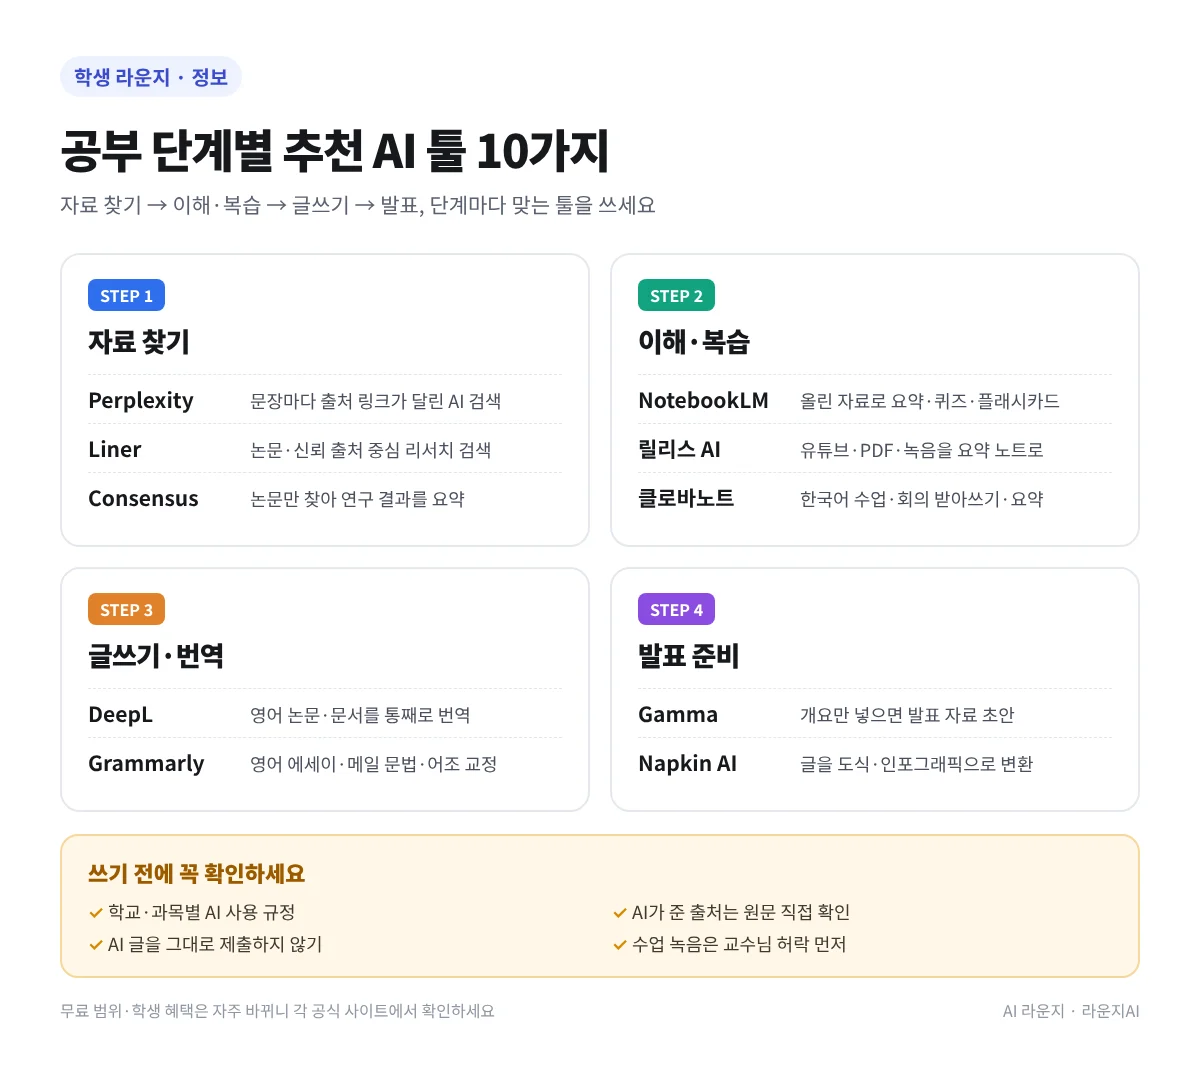Click description 논문·신뢰 출처 중심 리서치 검색
The height and width of the screenshot is (1066, 1200).
pos(371,450)
